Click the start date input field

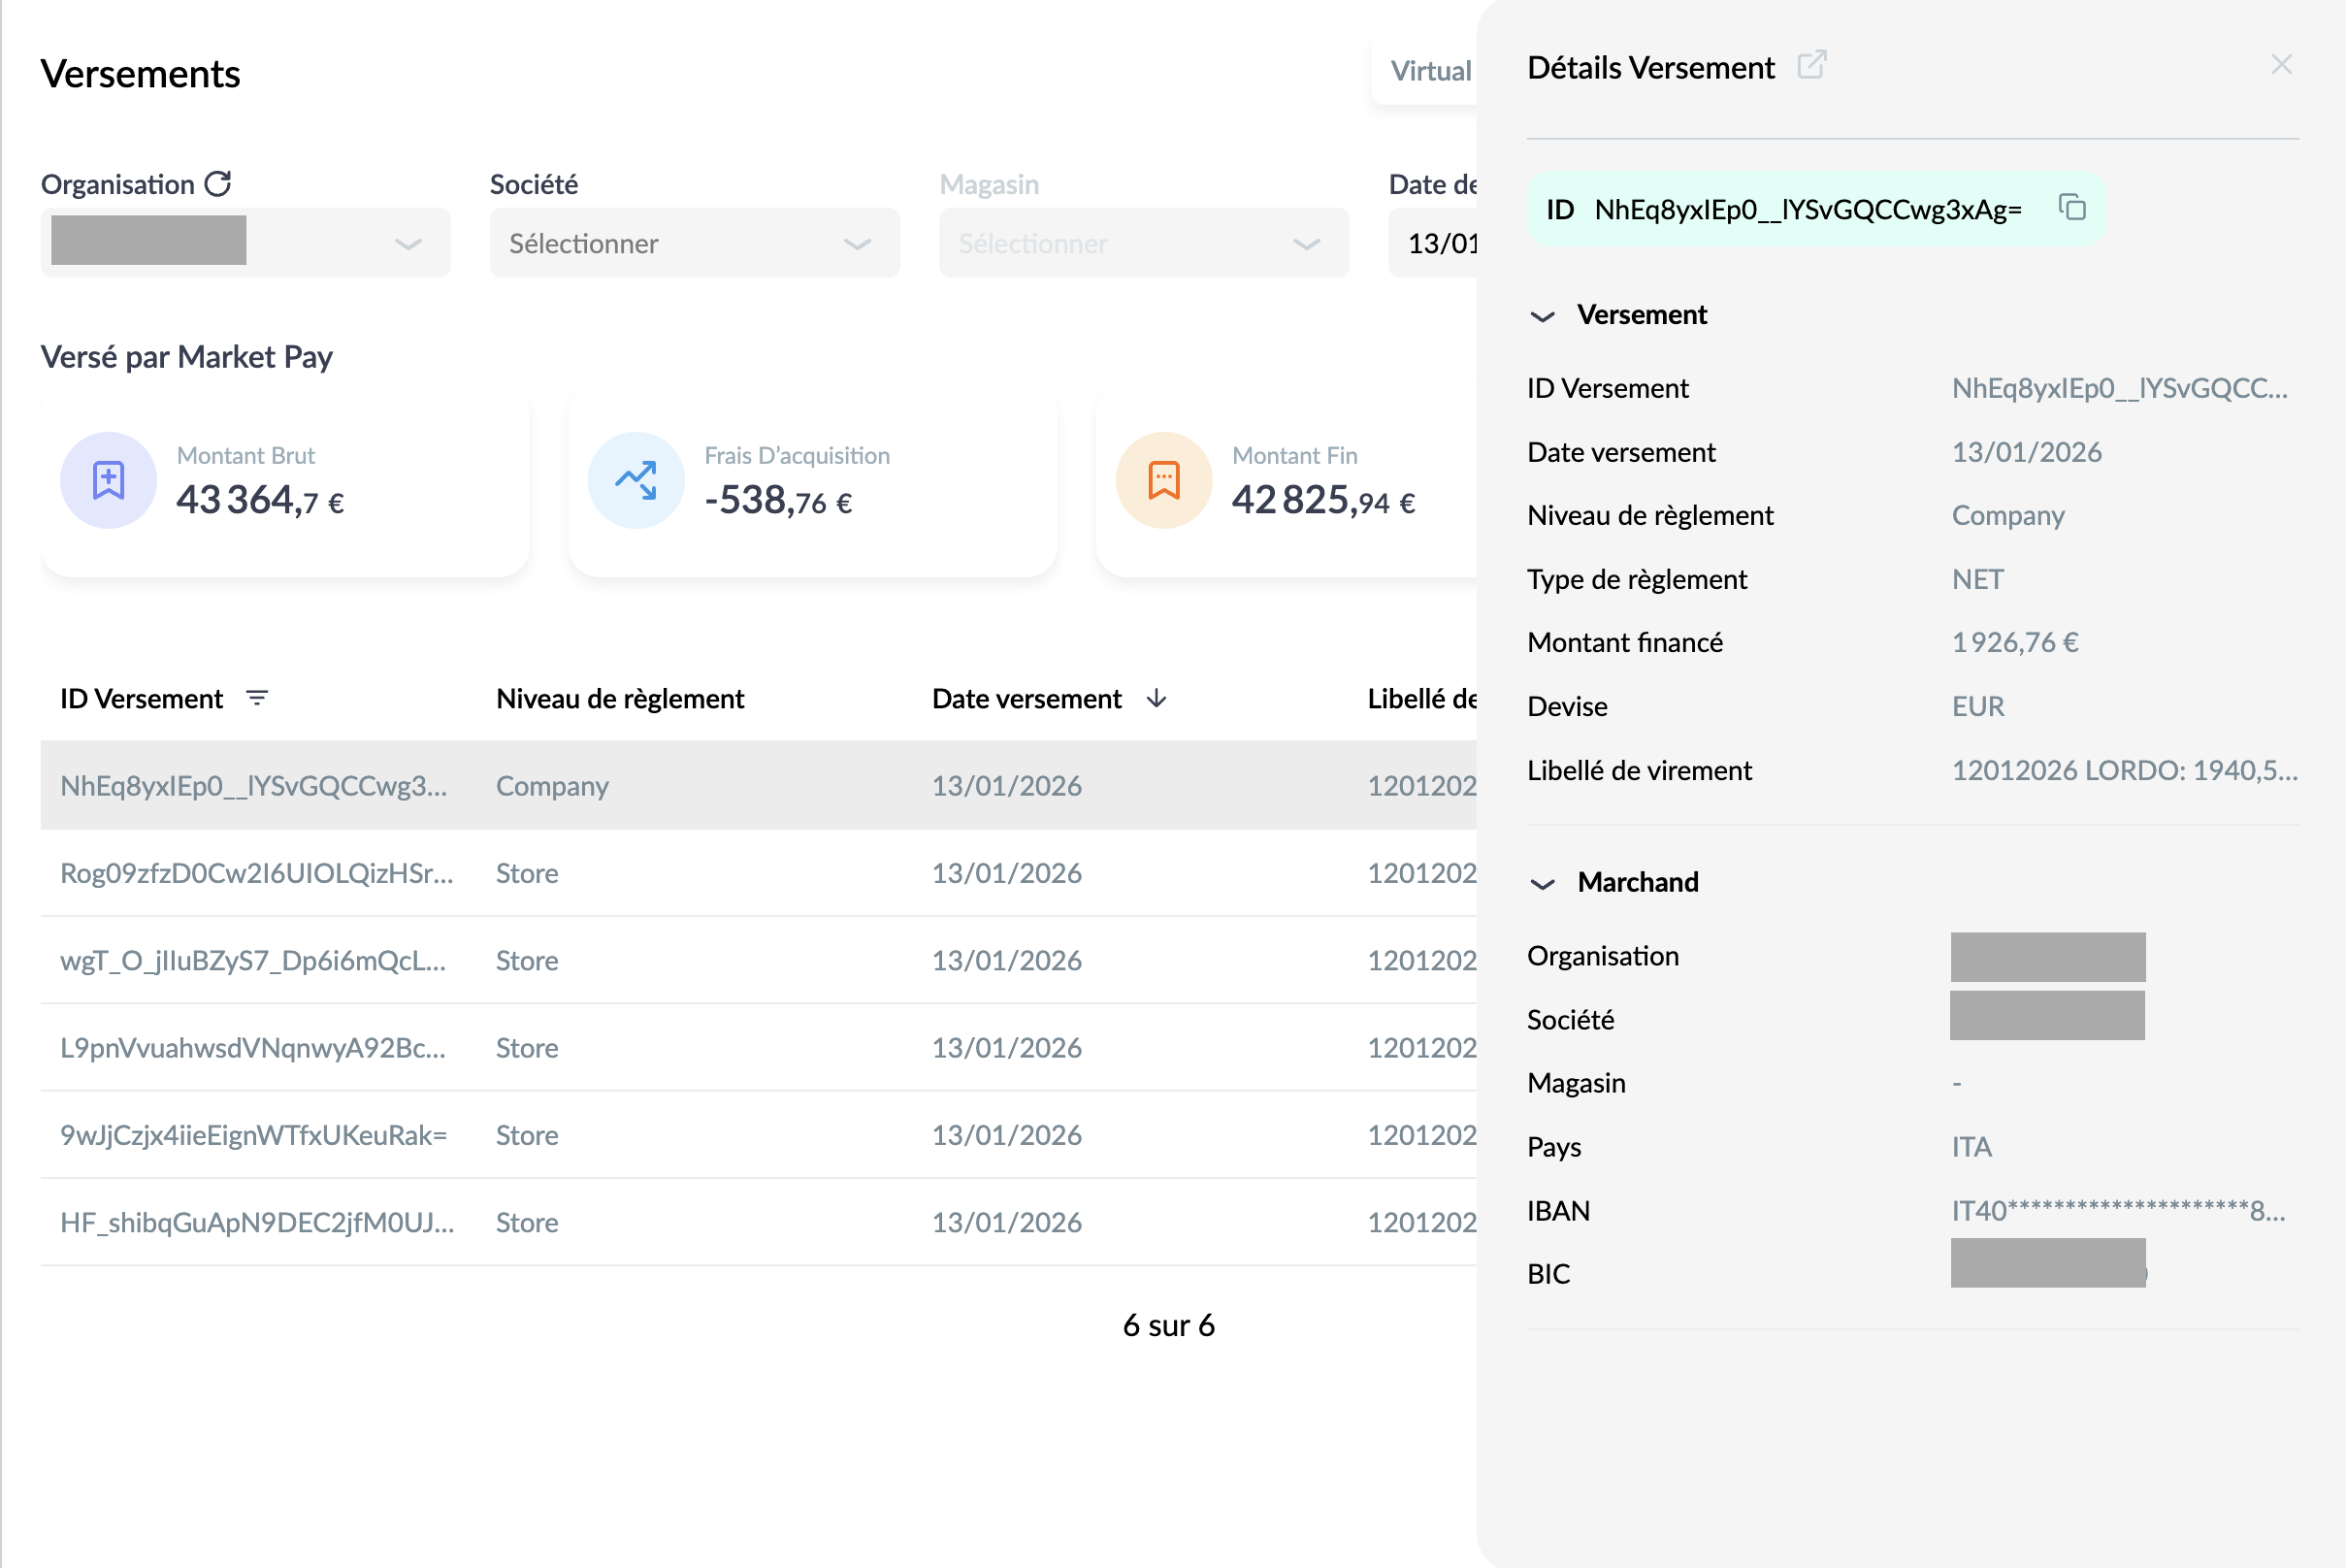1433,243
